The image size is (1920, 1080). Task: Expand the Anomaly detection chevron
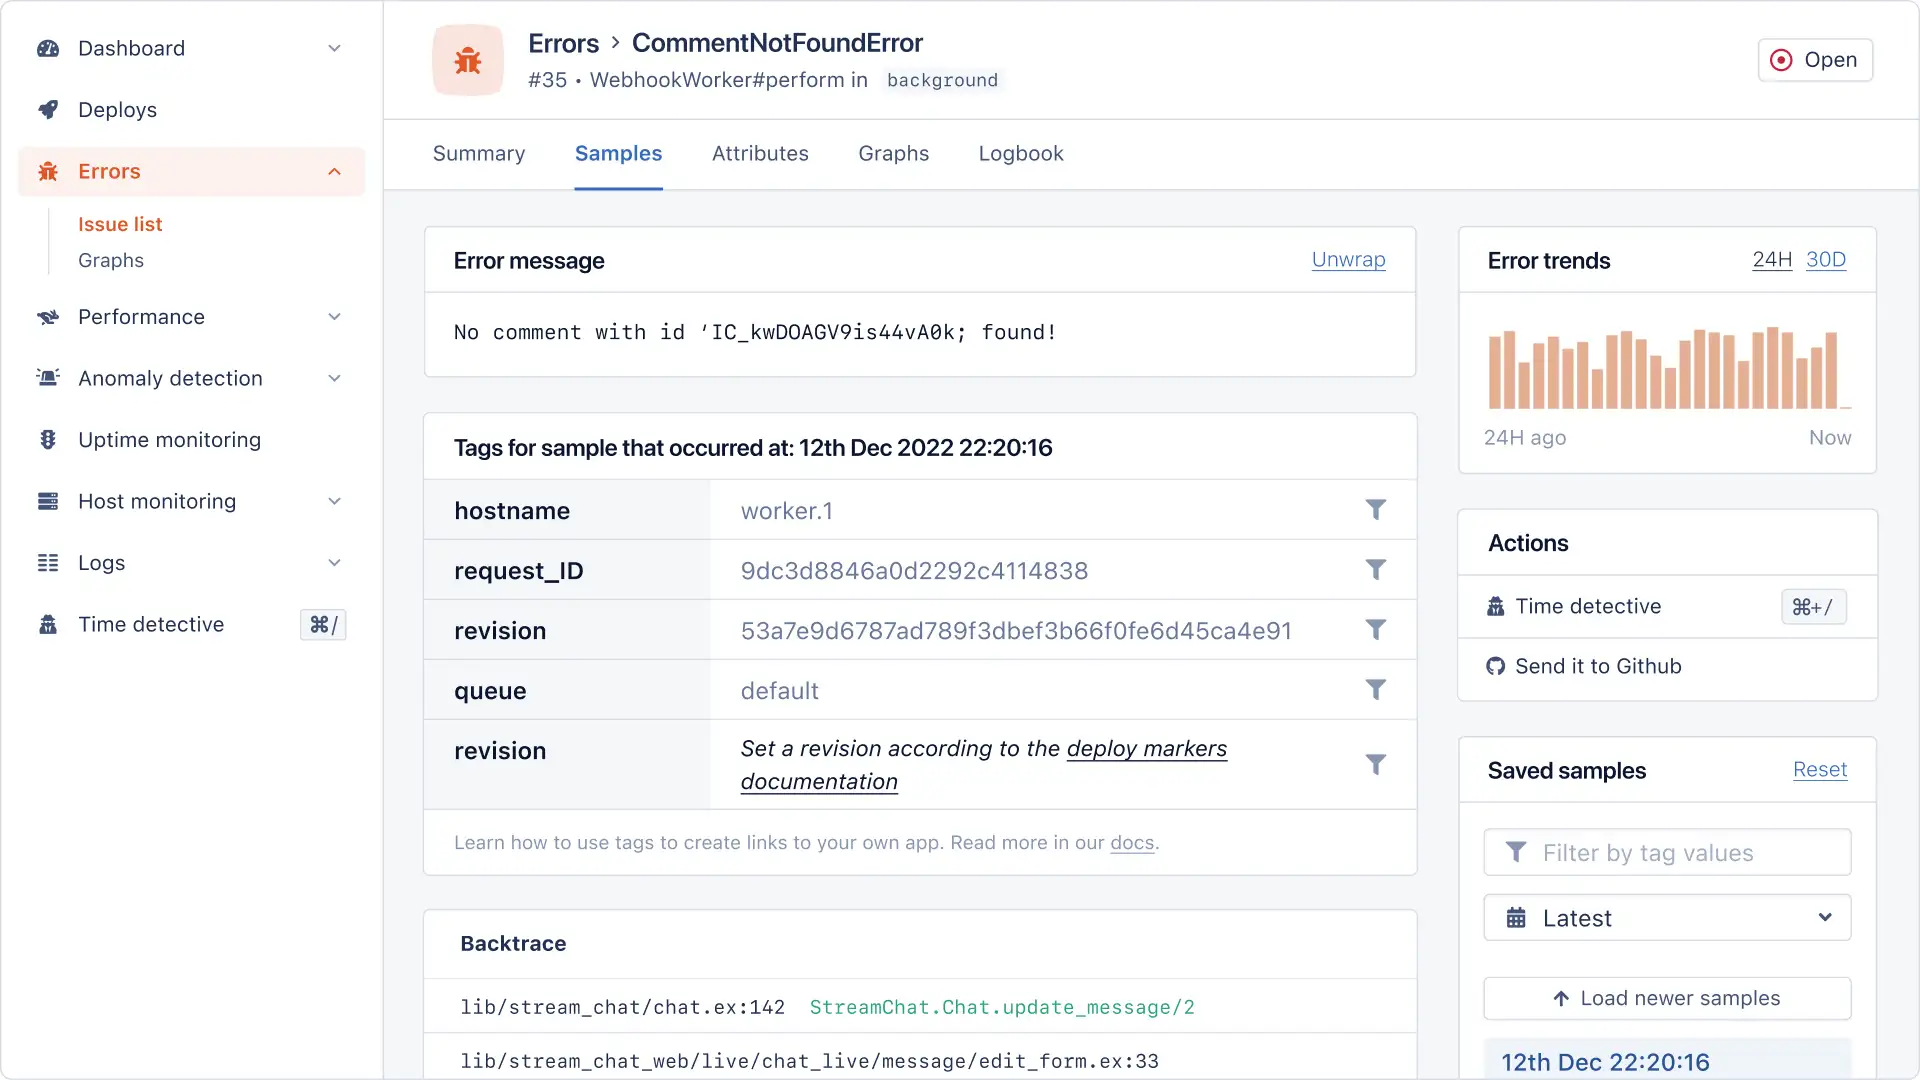click(335, 378)
